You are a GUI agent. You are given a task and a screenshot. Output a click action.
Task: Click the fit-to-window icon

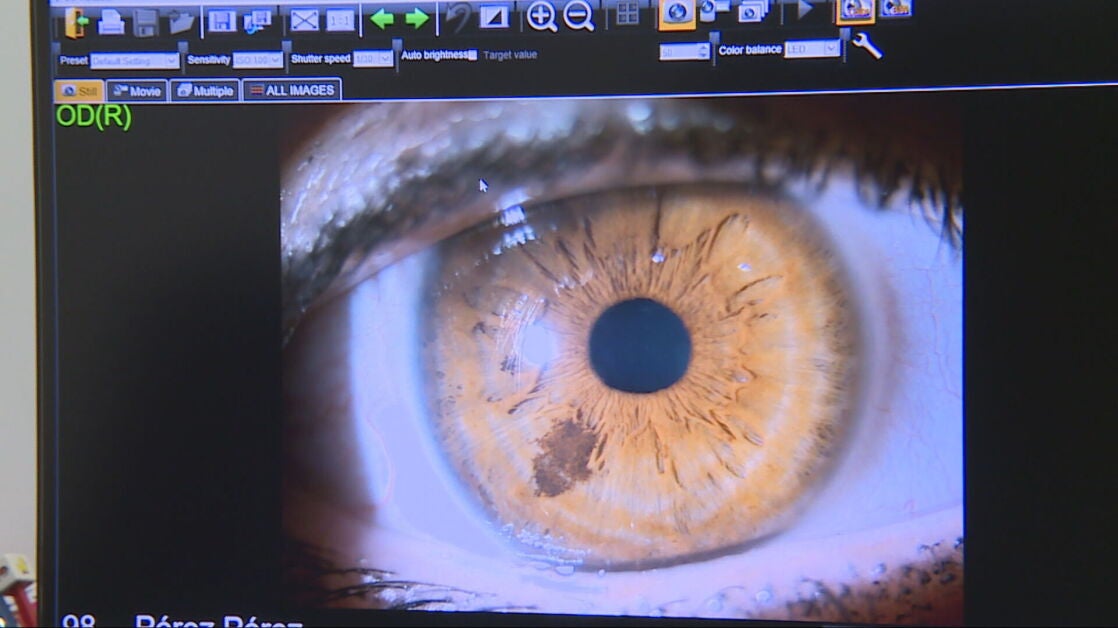(x=304, y=20)
